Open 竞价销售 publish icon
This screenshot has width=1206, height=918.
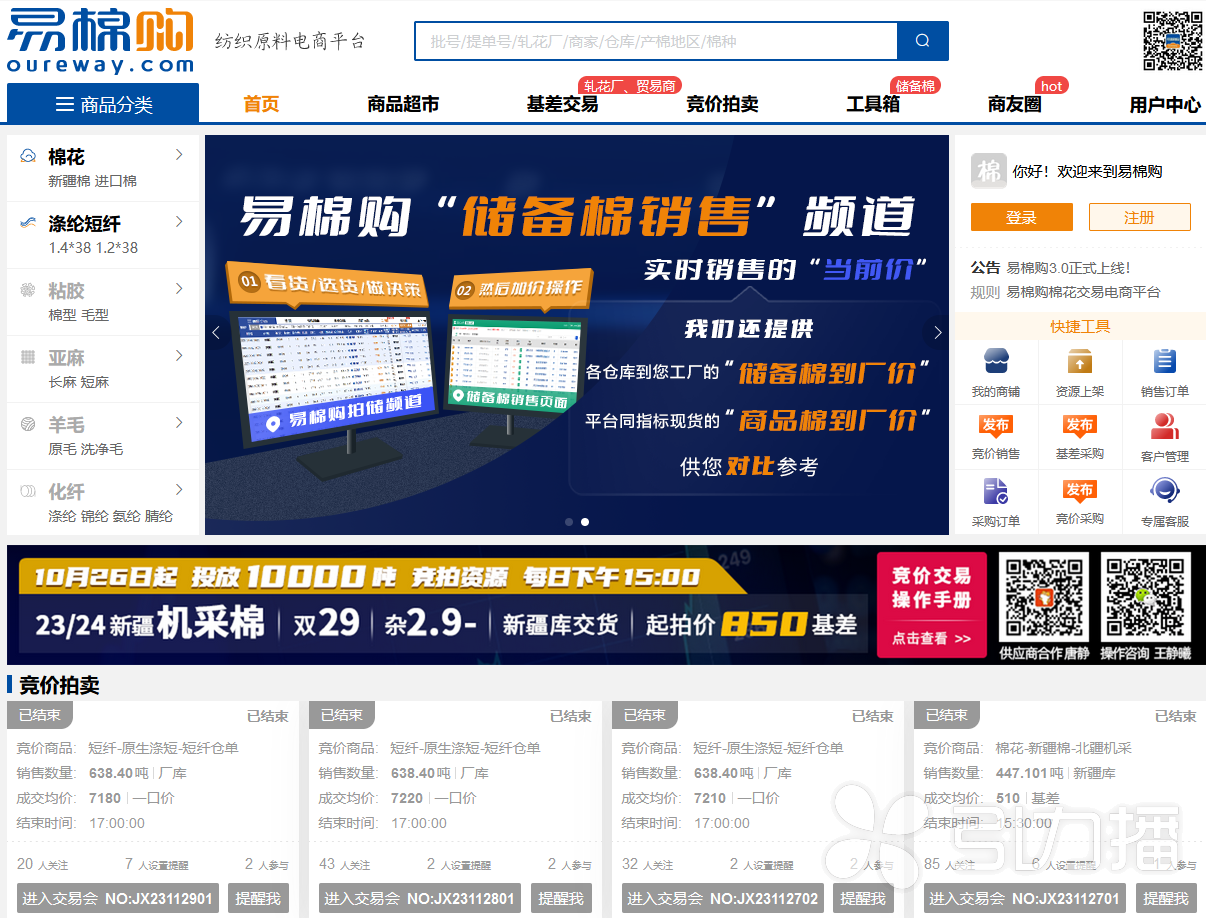(x=995, y=427)
